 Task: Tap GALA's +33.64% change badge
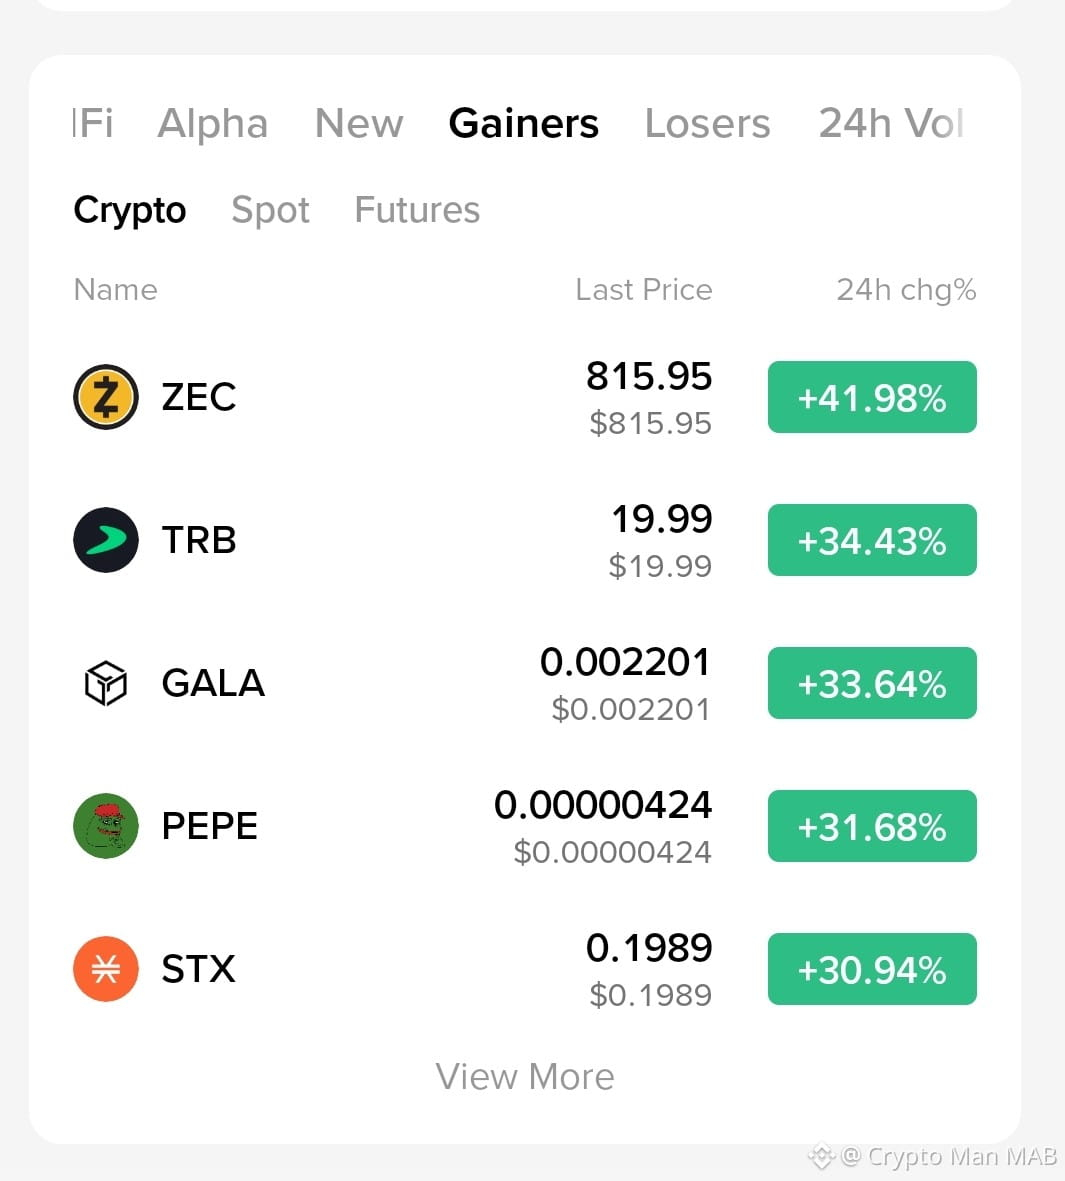pos(872,683)
